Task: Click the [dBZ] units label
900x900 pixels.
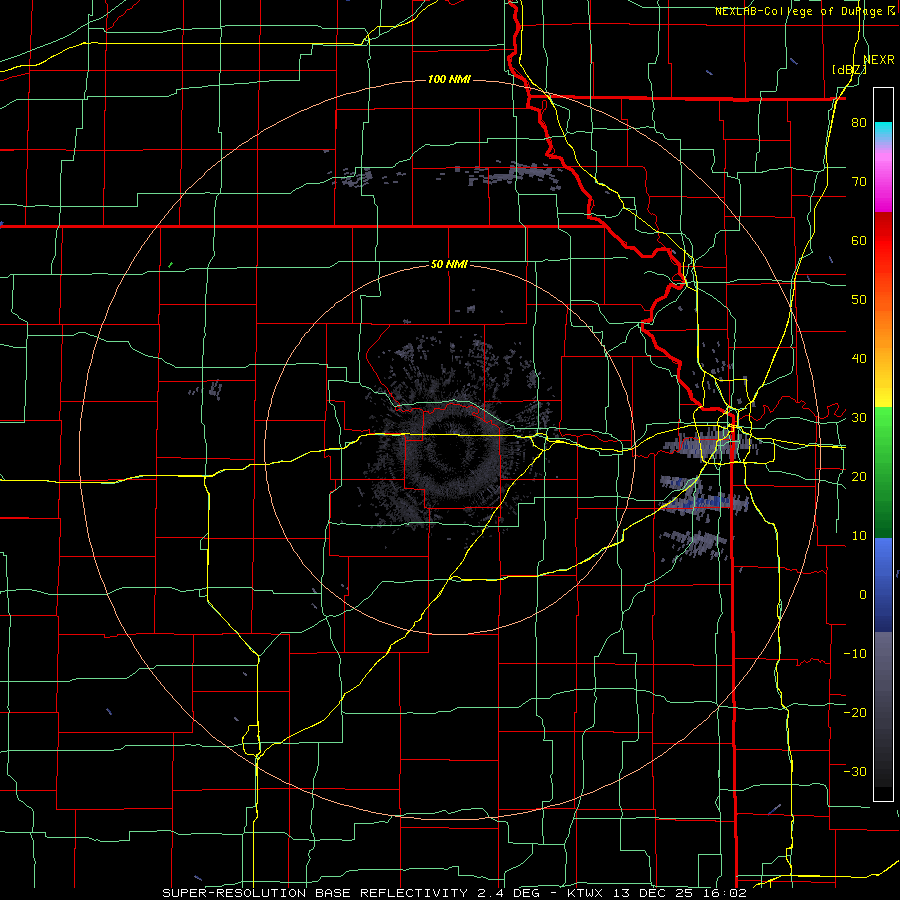Action: click(849, 70)
